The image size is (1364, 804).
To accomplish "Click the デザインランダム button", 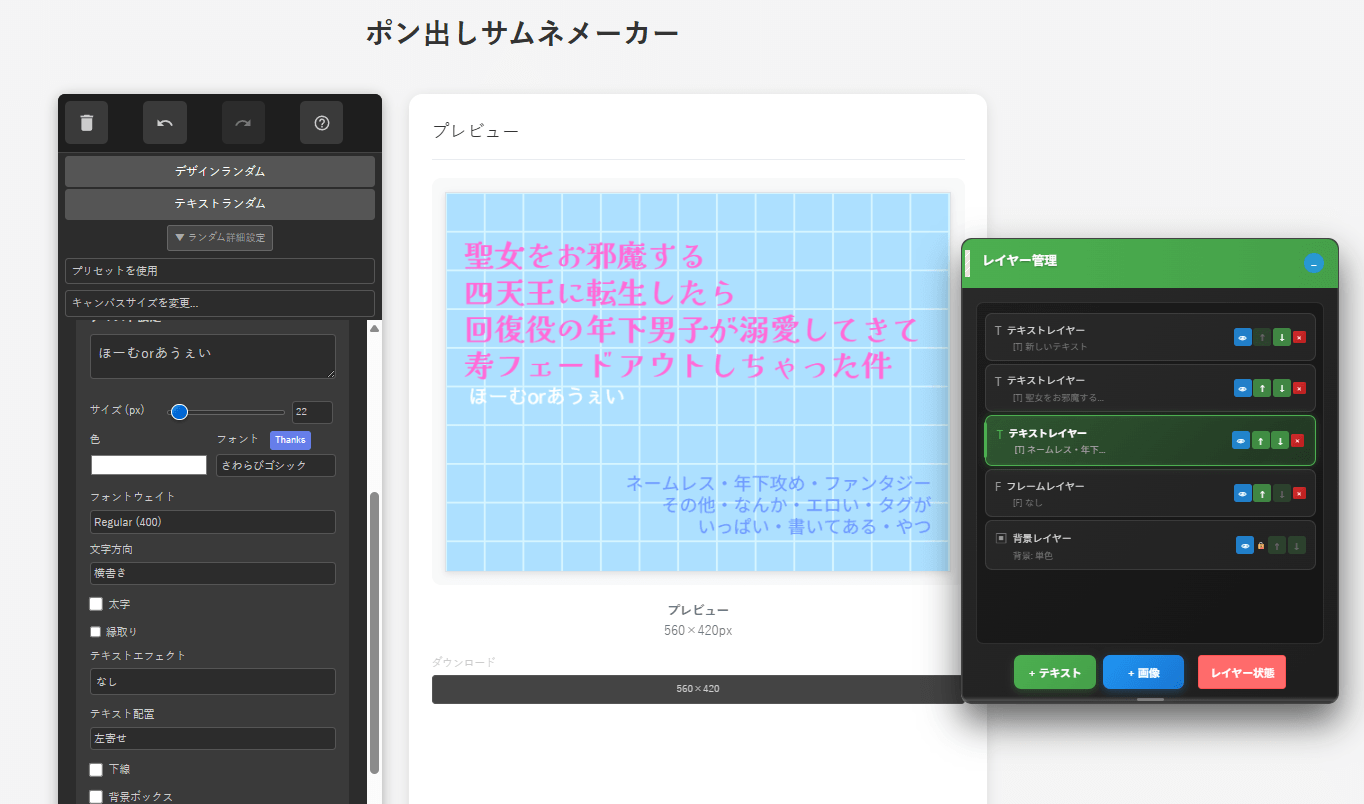I will (220, 171).
